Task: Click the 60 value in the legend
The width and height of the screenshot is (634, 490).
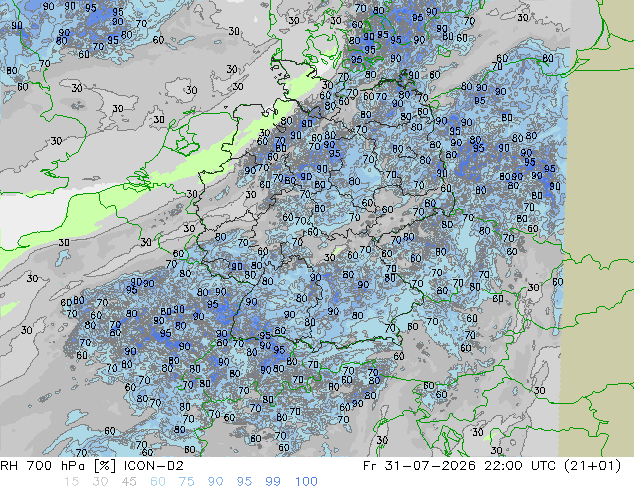Action: click(x=158, y=482)
